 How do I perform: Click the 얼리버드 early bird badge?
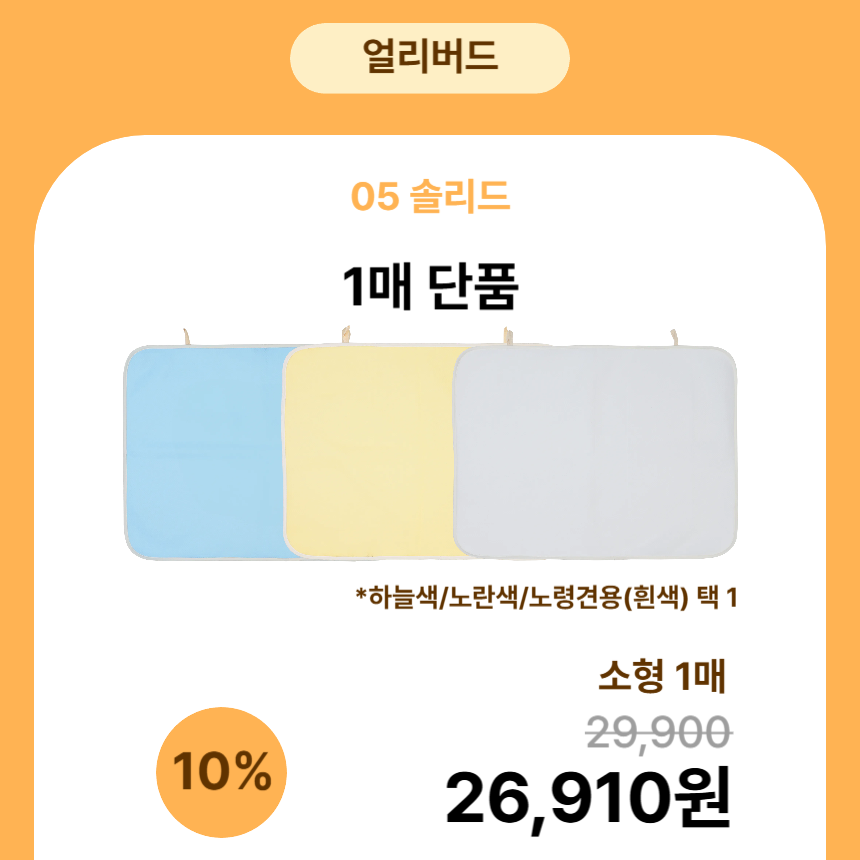pyautogui.click(x=429, y=57)
